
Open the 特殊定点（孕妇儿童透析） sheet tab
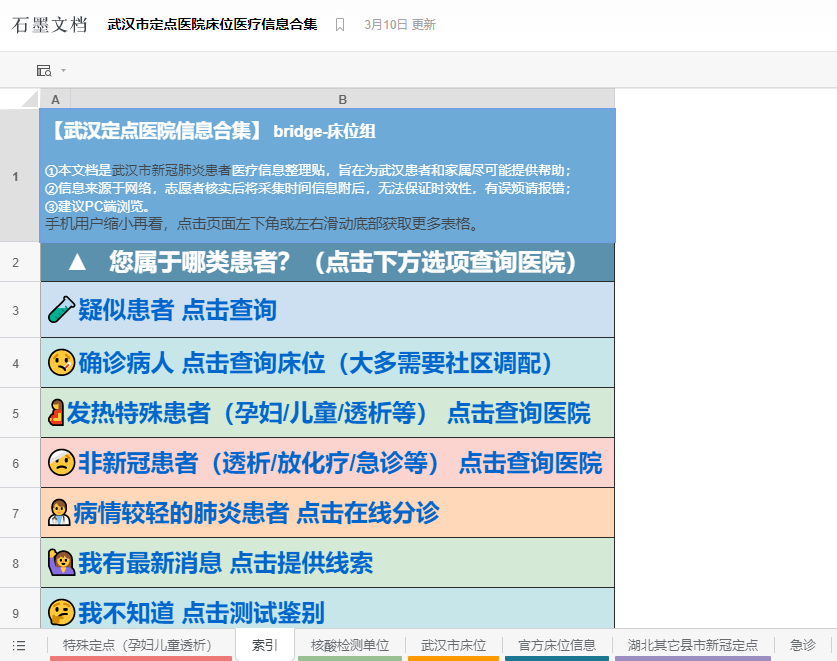pos(140,645)
